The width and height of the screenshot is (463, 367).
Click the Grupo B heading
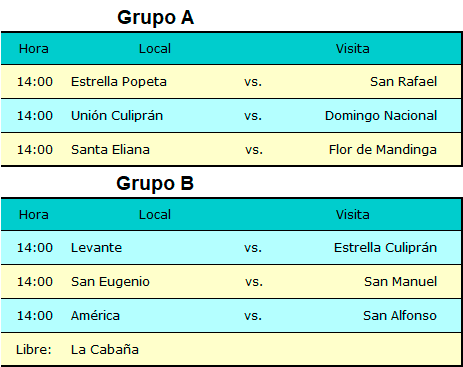click(x=155, y=183)
